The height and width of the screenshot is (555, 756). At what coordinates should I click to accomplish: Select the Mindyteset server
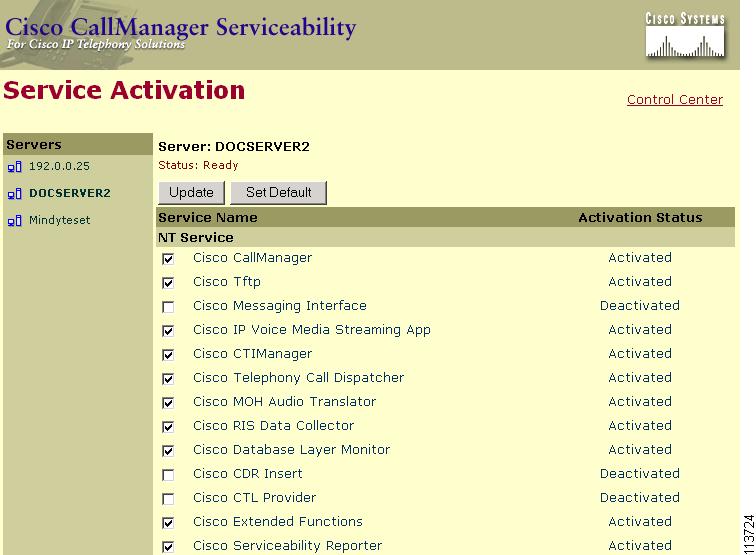pyautogui.click(x=60, y=220)
